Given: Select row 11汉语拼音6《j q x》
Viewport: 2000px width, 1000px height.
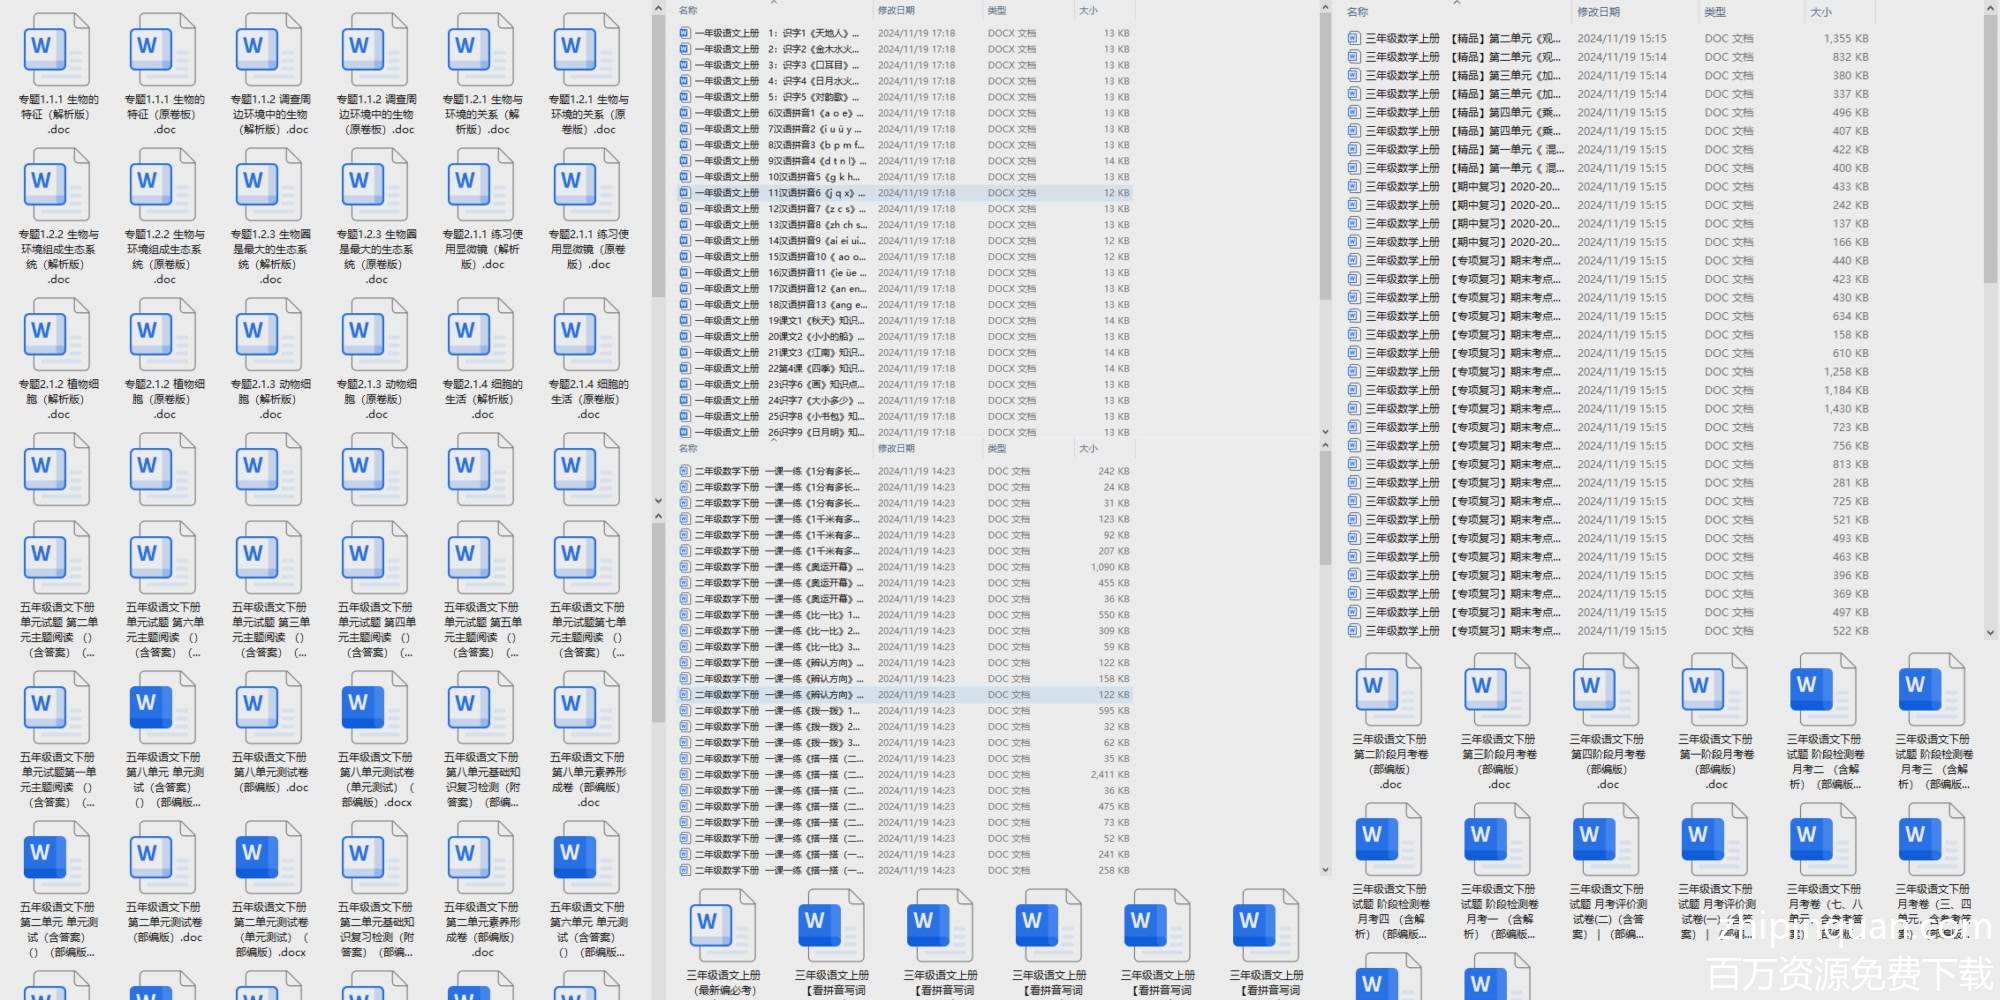Looking at the screenshot, I should click(x=815, y=193).
